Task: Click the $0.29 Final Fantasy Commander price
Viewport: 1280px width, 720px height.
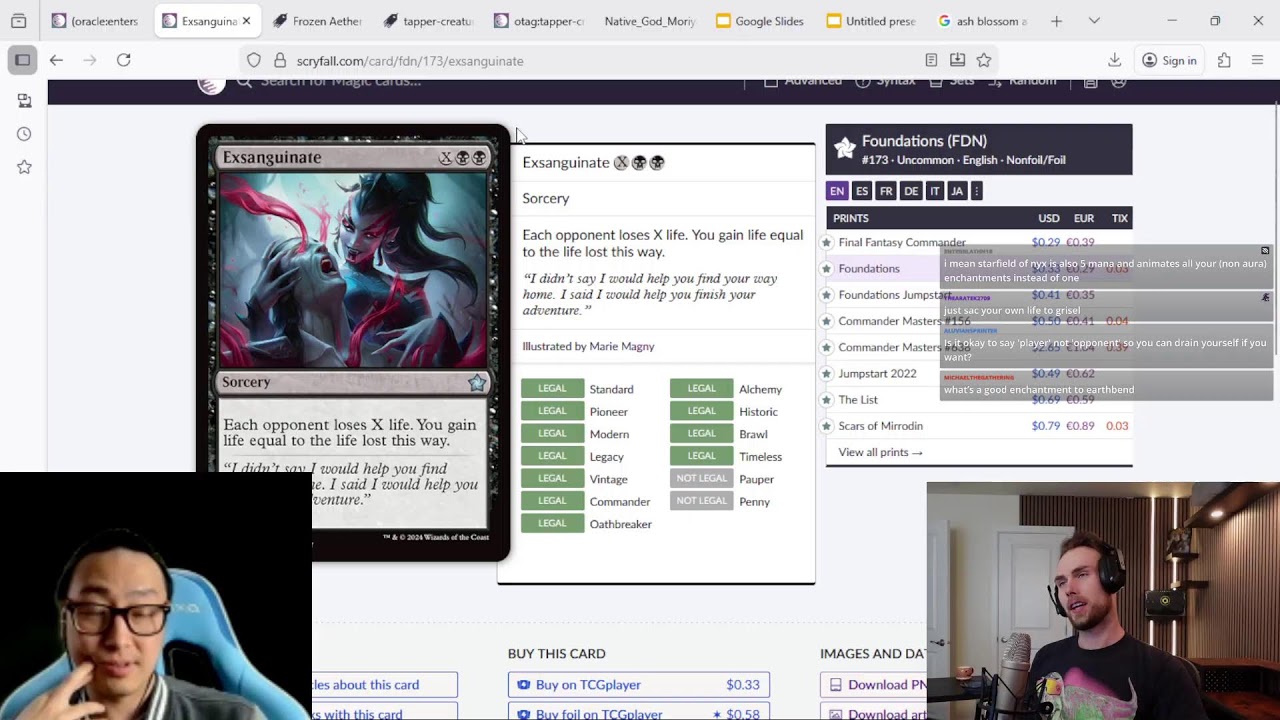Action: tap(1046, 242)
